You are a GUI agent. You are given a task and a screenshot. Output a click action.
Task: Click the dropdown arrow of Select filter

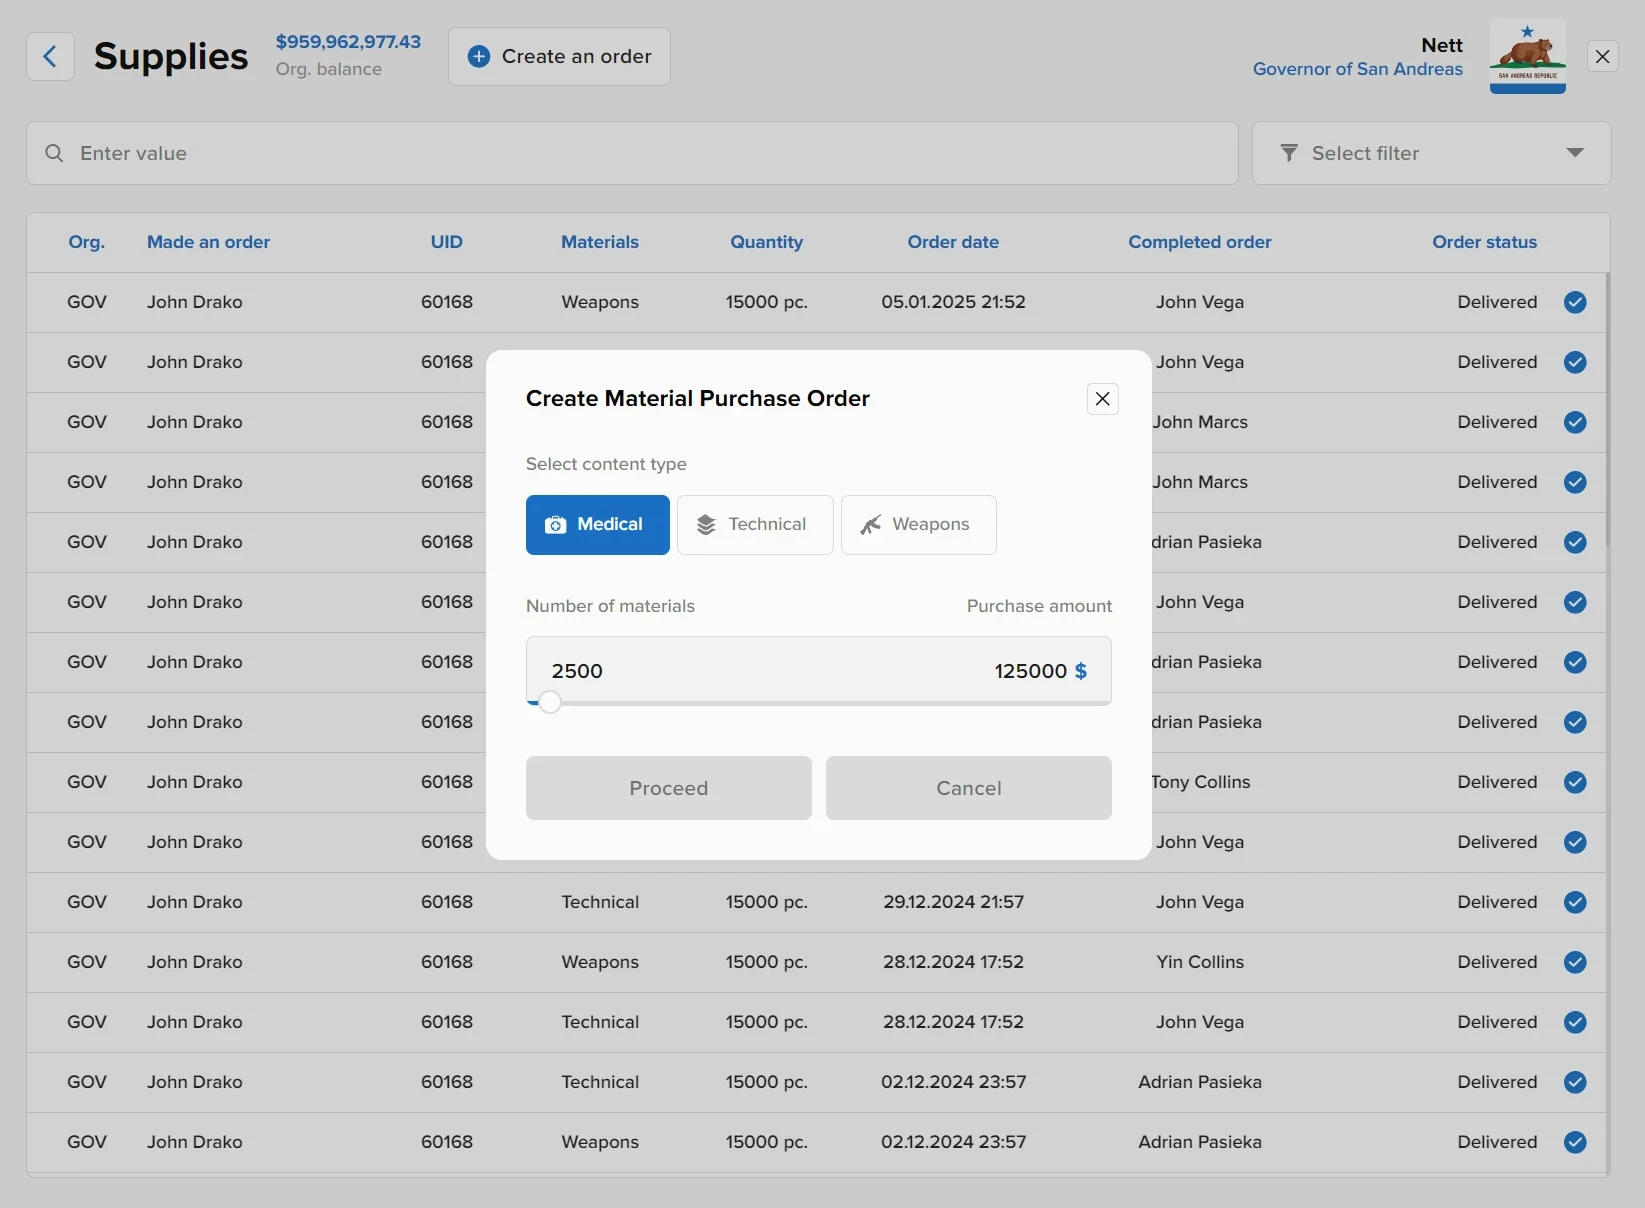pyautogui.click(x=1575, y=153)
